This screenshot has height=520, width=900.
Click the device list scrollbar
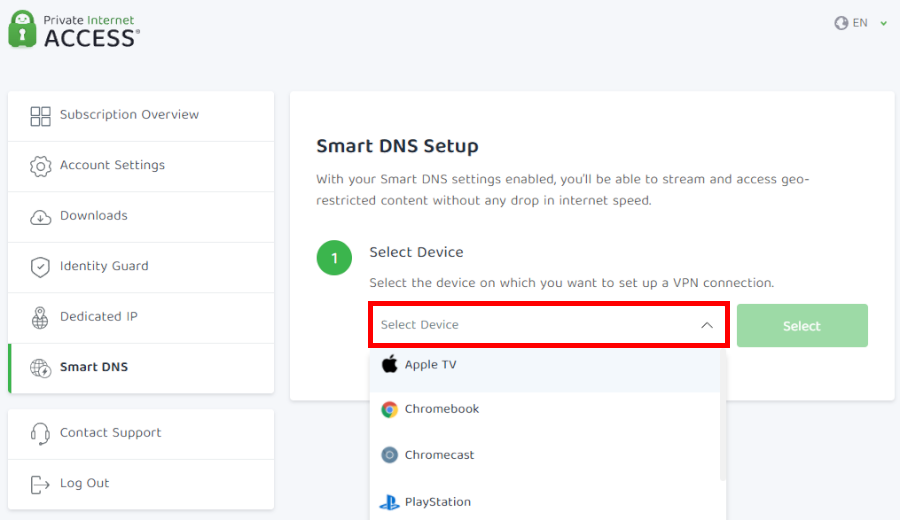[723, 416]
